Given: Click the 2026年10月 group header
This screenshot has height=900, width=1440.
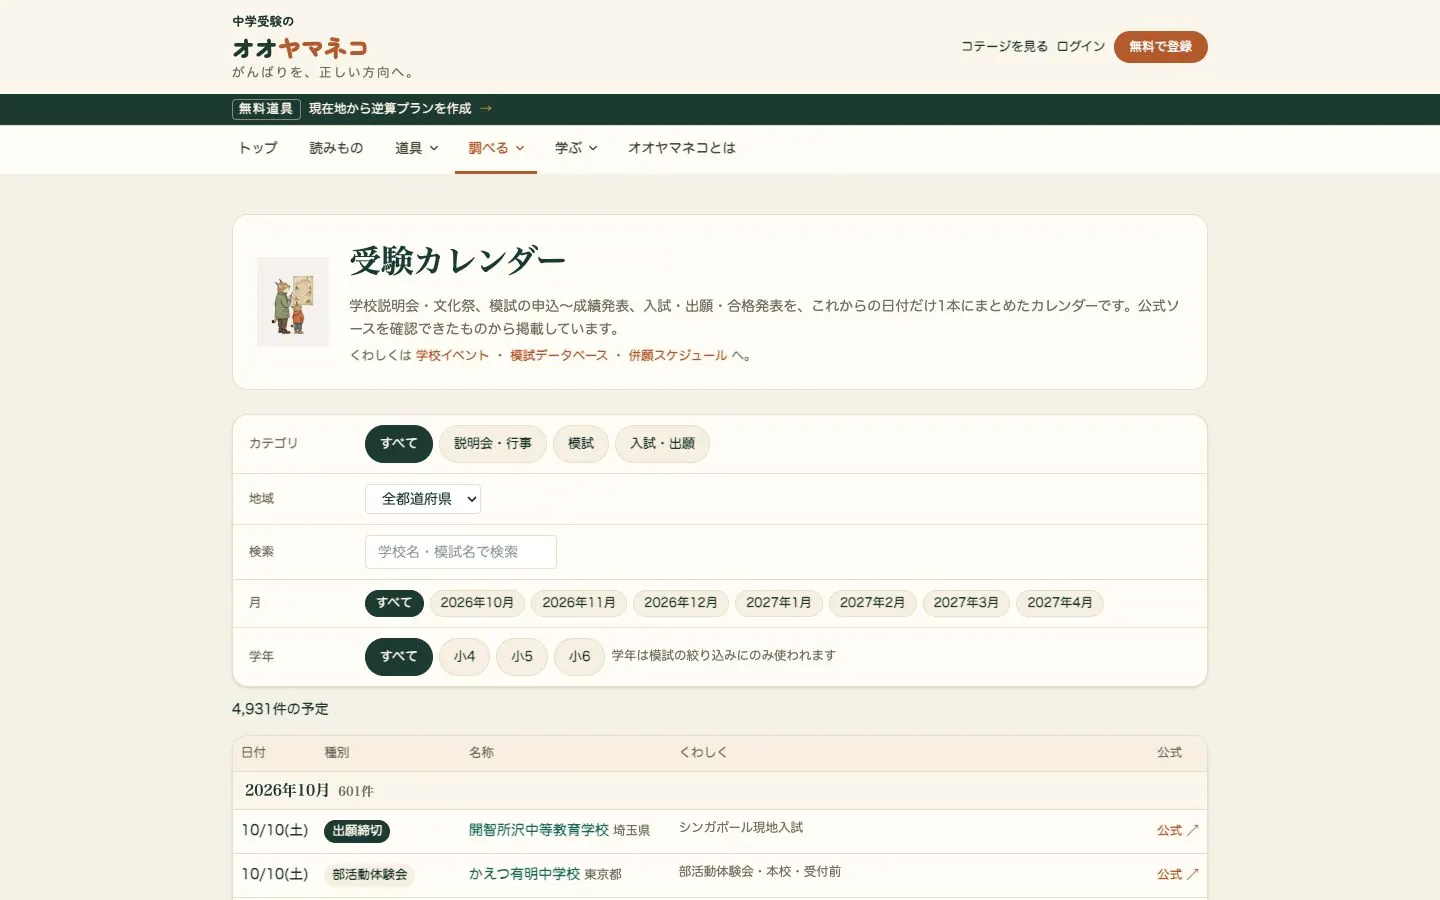Looking at the screenshot, I should pos(720,791).
